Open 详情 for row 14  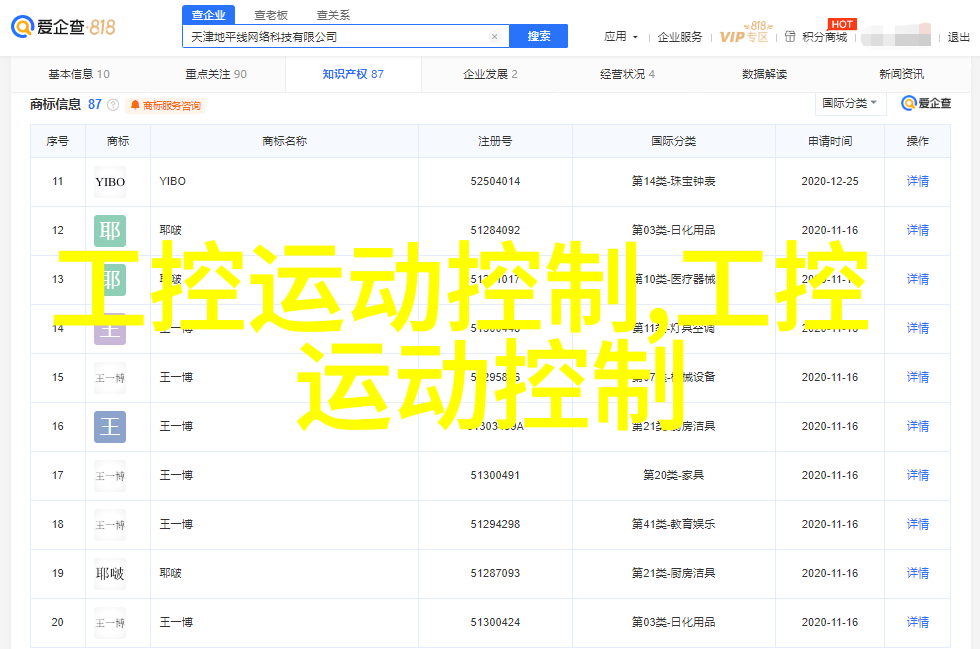[918, 328]
